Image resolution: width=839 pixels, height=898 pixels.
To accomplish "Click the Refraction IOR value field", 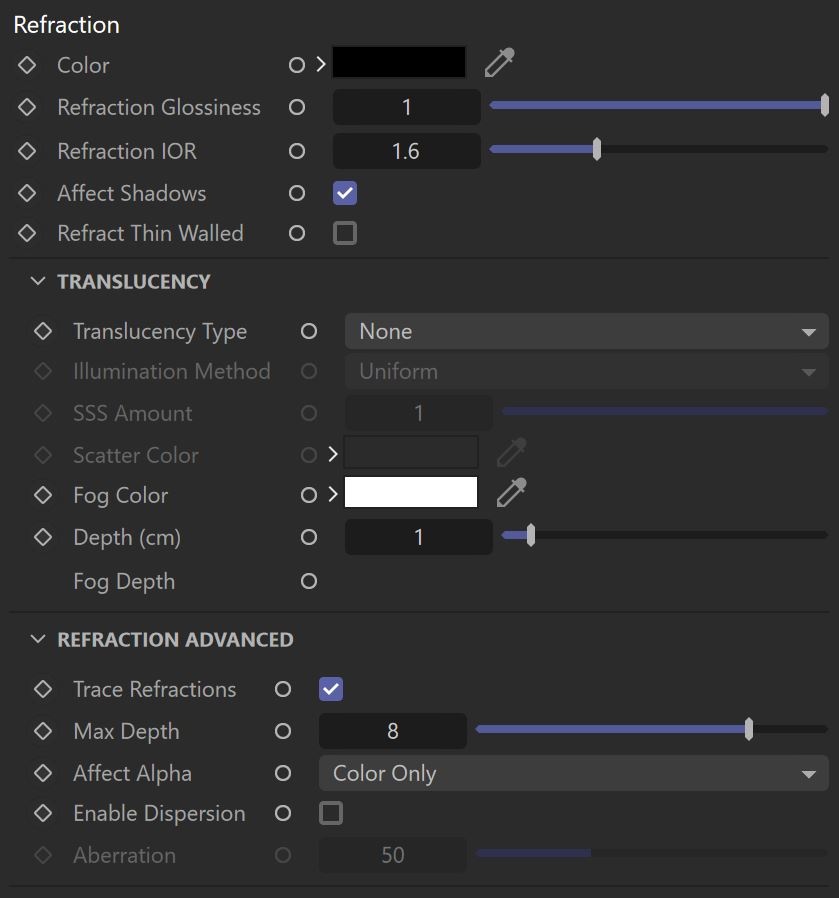I will 407,151.
